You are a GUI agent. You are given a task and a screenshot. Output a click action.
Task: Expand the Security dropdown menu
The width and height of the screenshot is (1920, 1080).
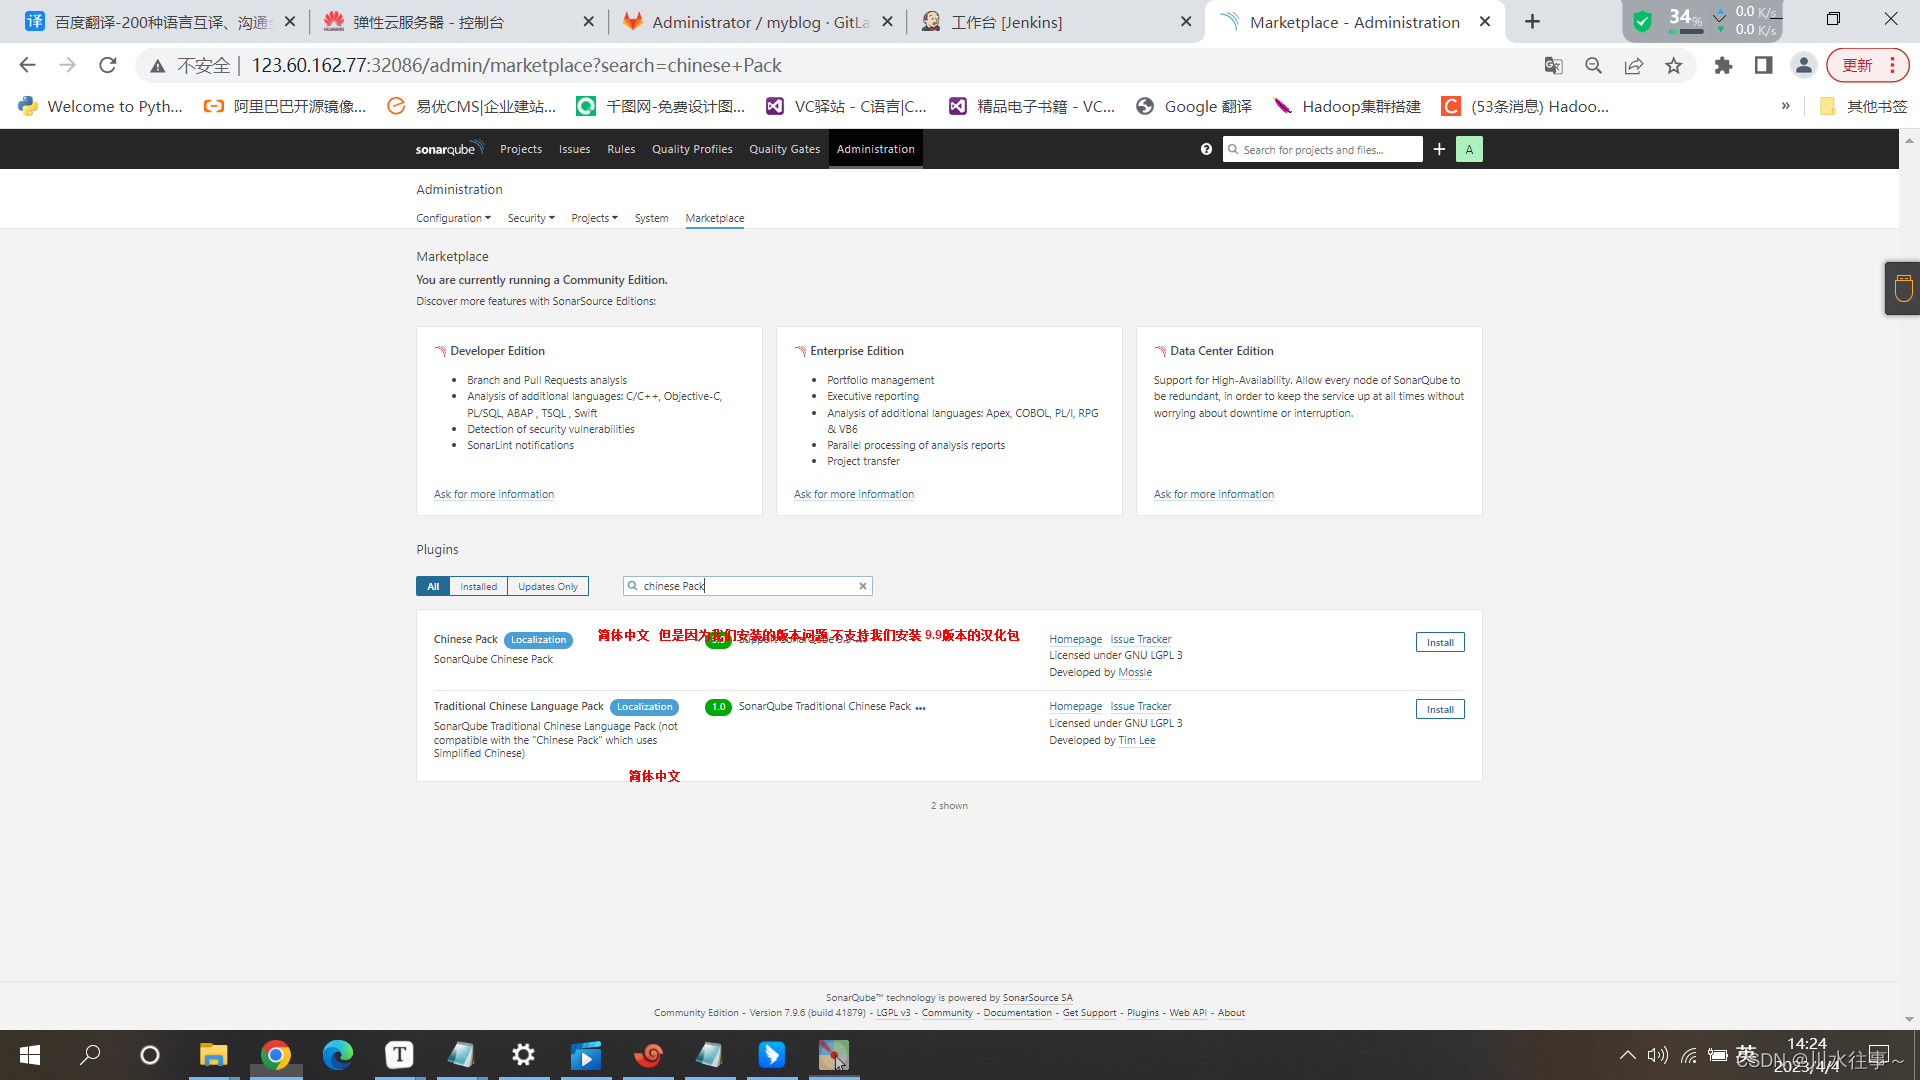(x=530, y=218)
